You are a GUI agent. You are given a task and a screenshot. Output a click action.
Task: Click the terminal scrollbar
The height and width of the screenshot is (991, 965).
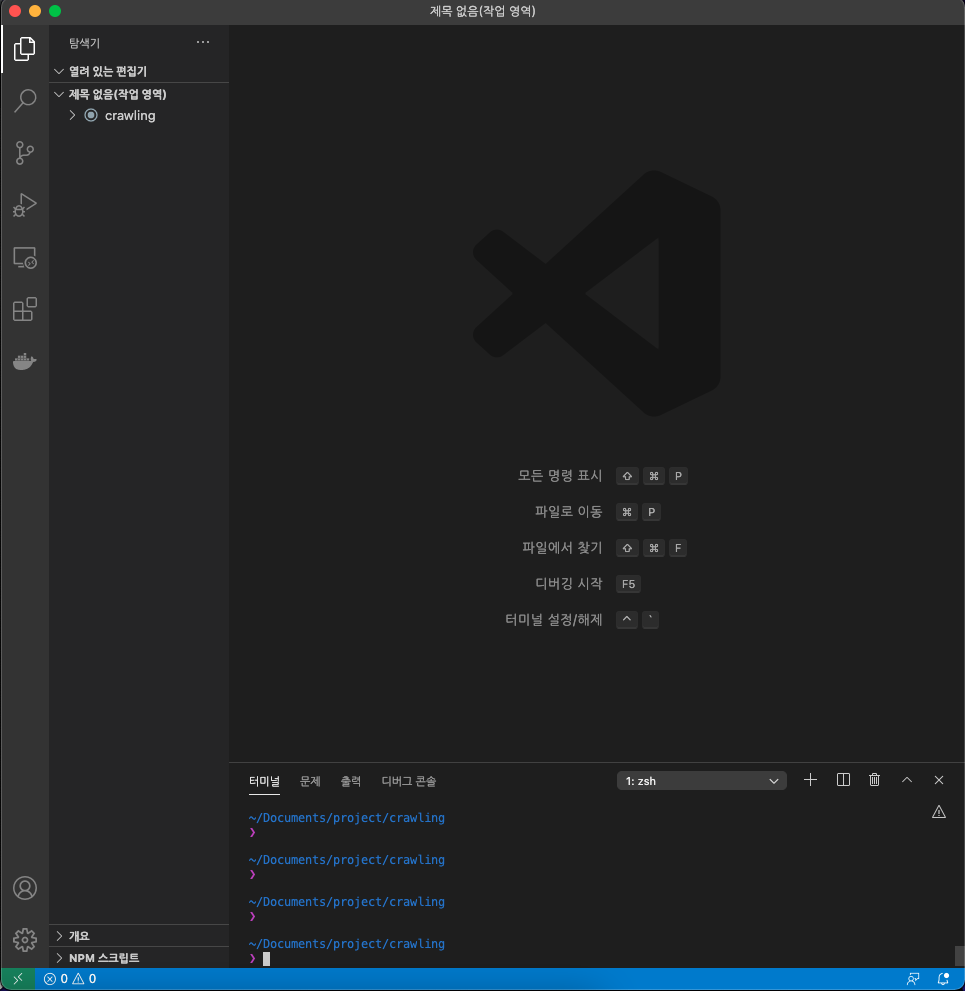click(959, 956)
